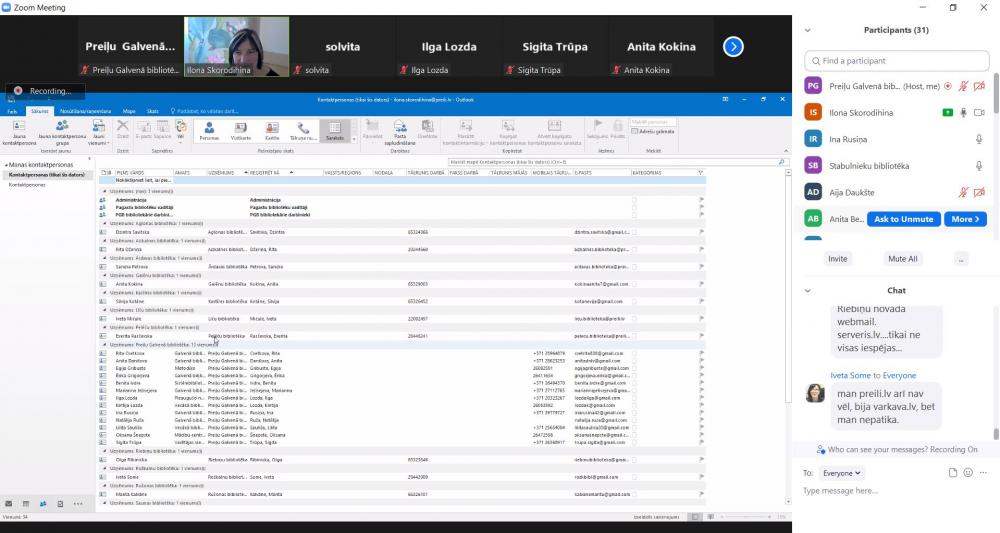1000x533 pixels.
Task: Click the Invite button
Action: pyautogui.click(x=837, y=259)
